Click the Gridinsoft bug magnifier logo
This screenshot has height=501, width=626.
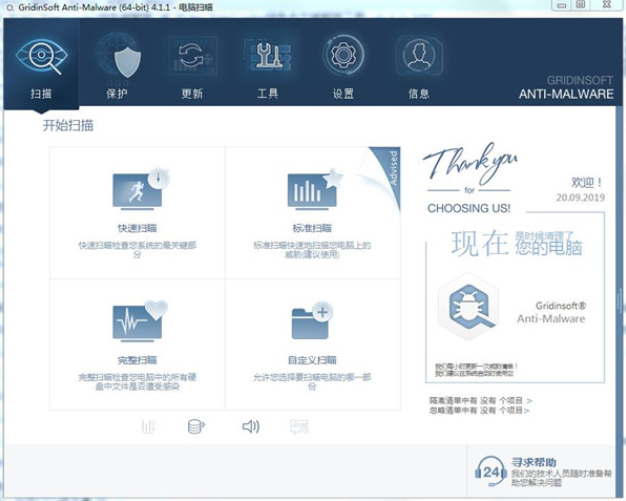468,306
